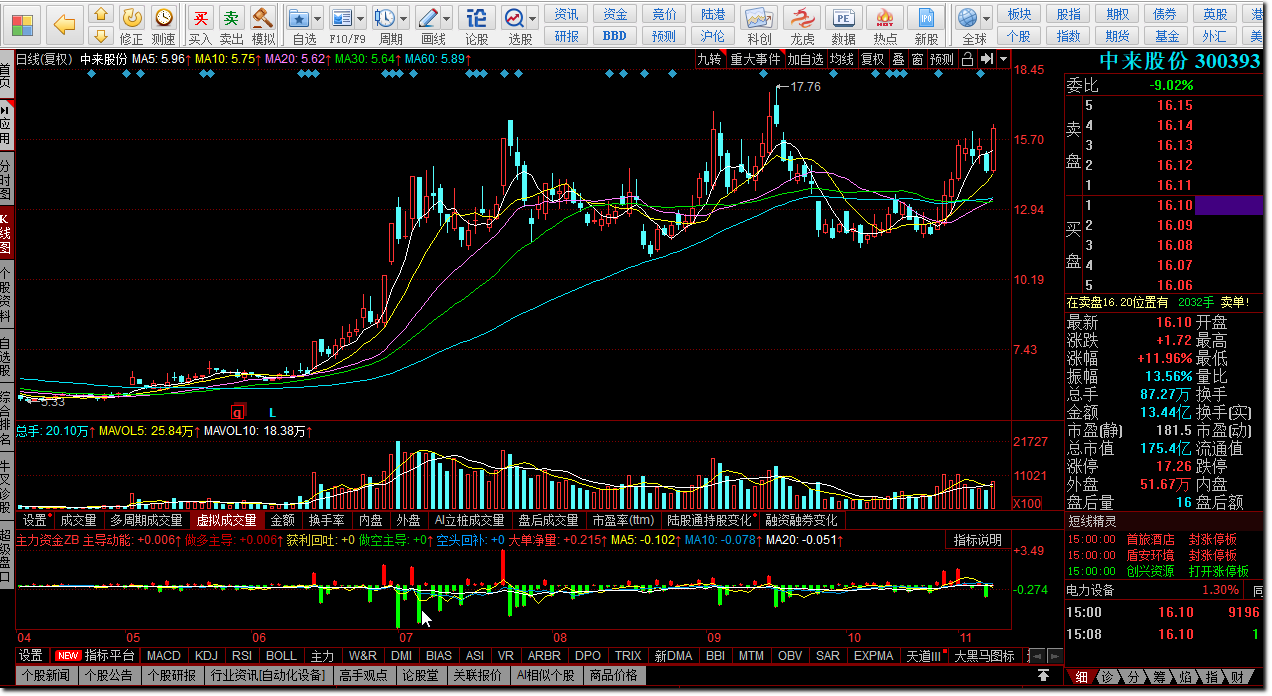Open the F10/F9 info icon
Viewport: 1272px width, 696px height.
pos(342,17)
